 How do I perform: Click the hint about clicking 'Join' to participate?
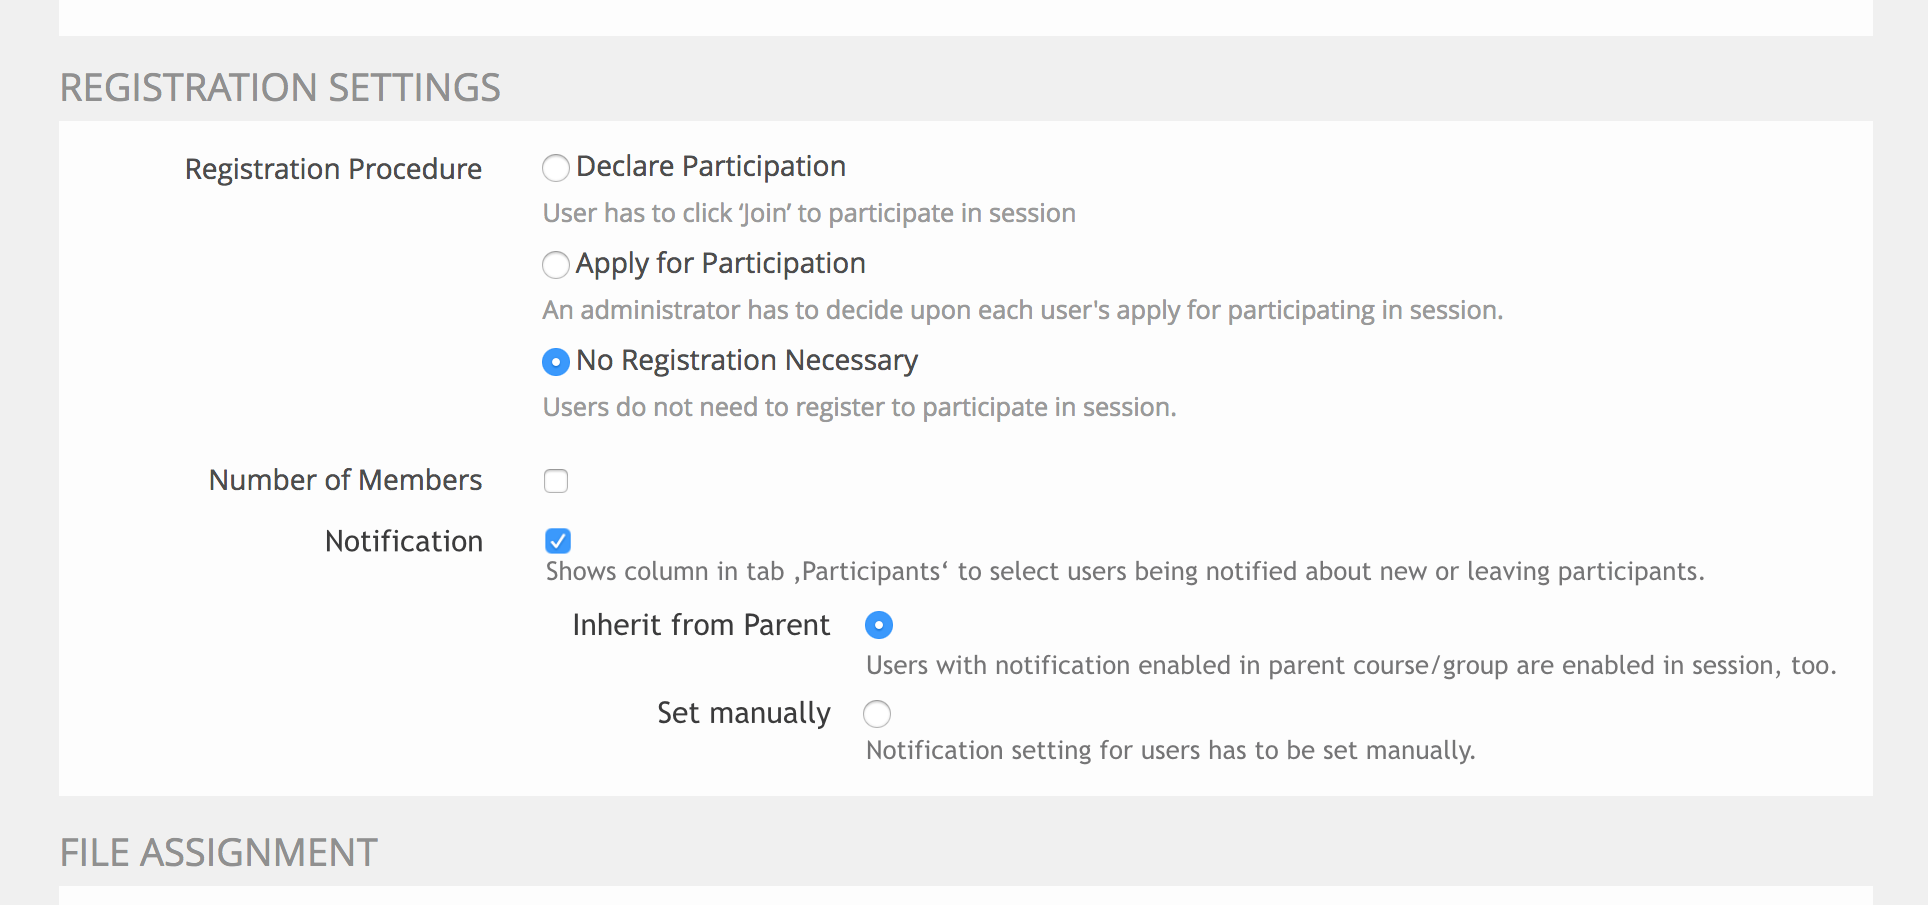tap(808, 214)
